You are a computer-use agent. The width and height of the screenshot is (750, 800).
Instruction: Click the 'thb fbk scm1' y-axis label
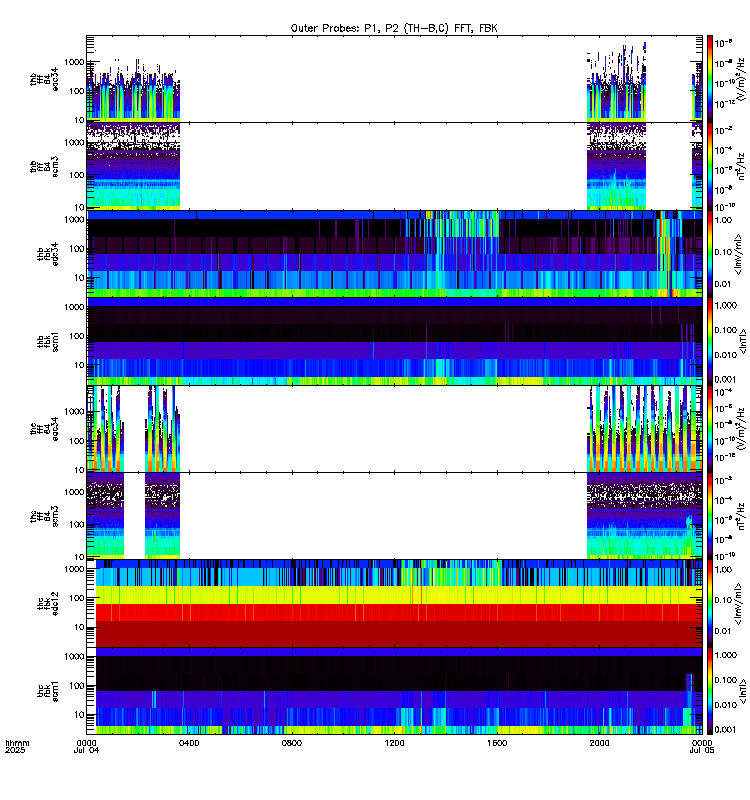click(48, 341)
